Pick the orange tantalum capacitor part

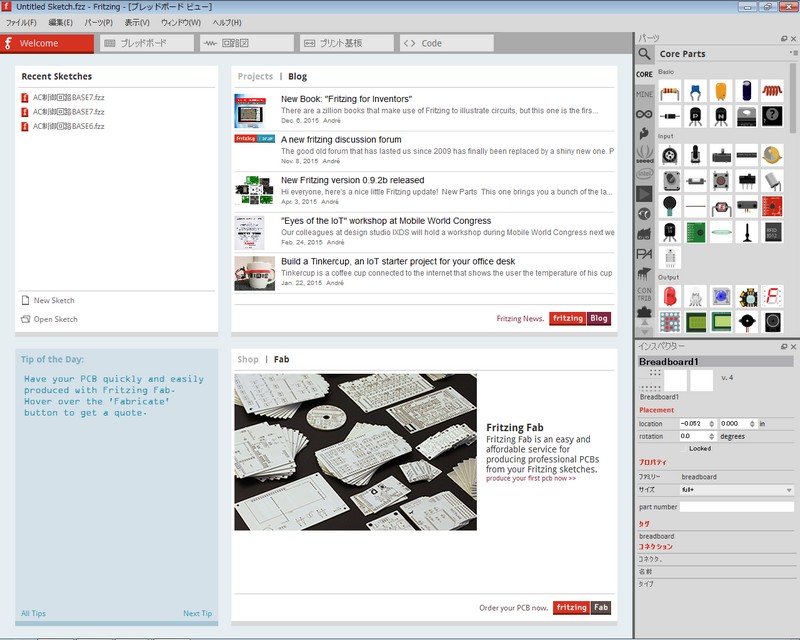point(721,92)
